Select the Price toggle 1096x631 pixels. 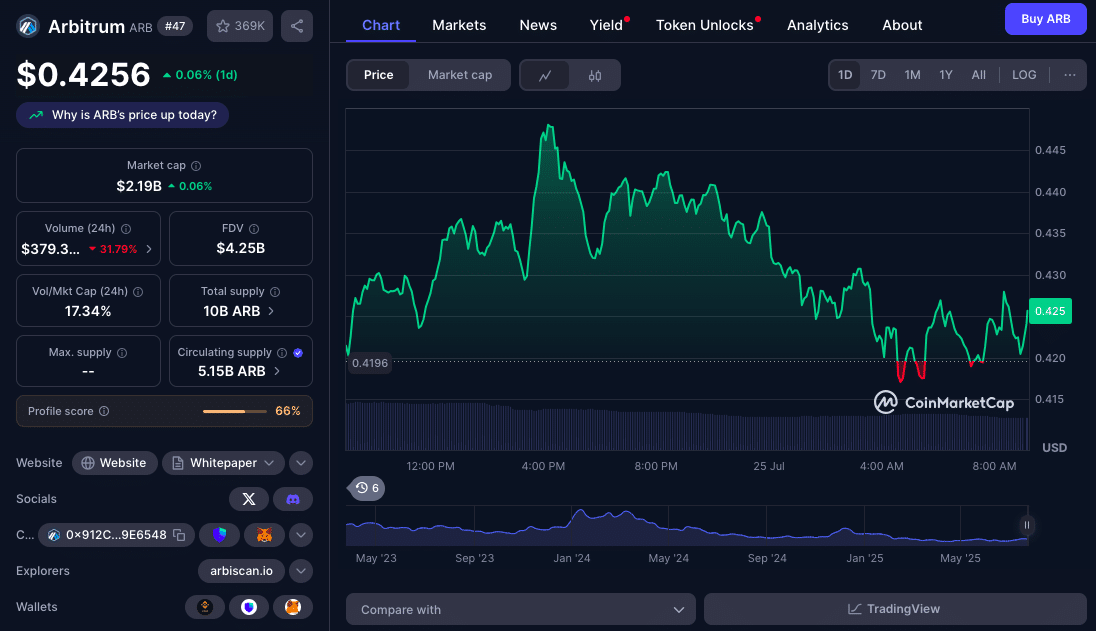click(378, 75)
